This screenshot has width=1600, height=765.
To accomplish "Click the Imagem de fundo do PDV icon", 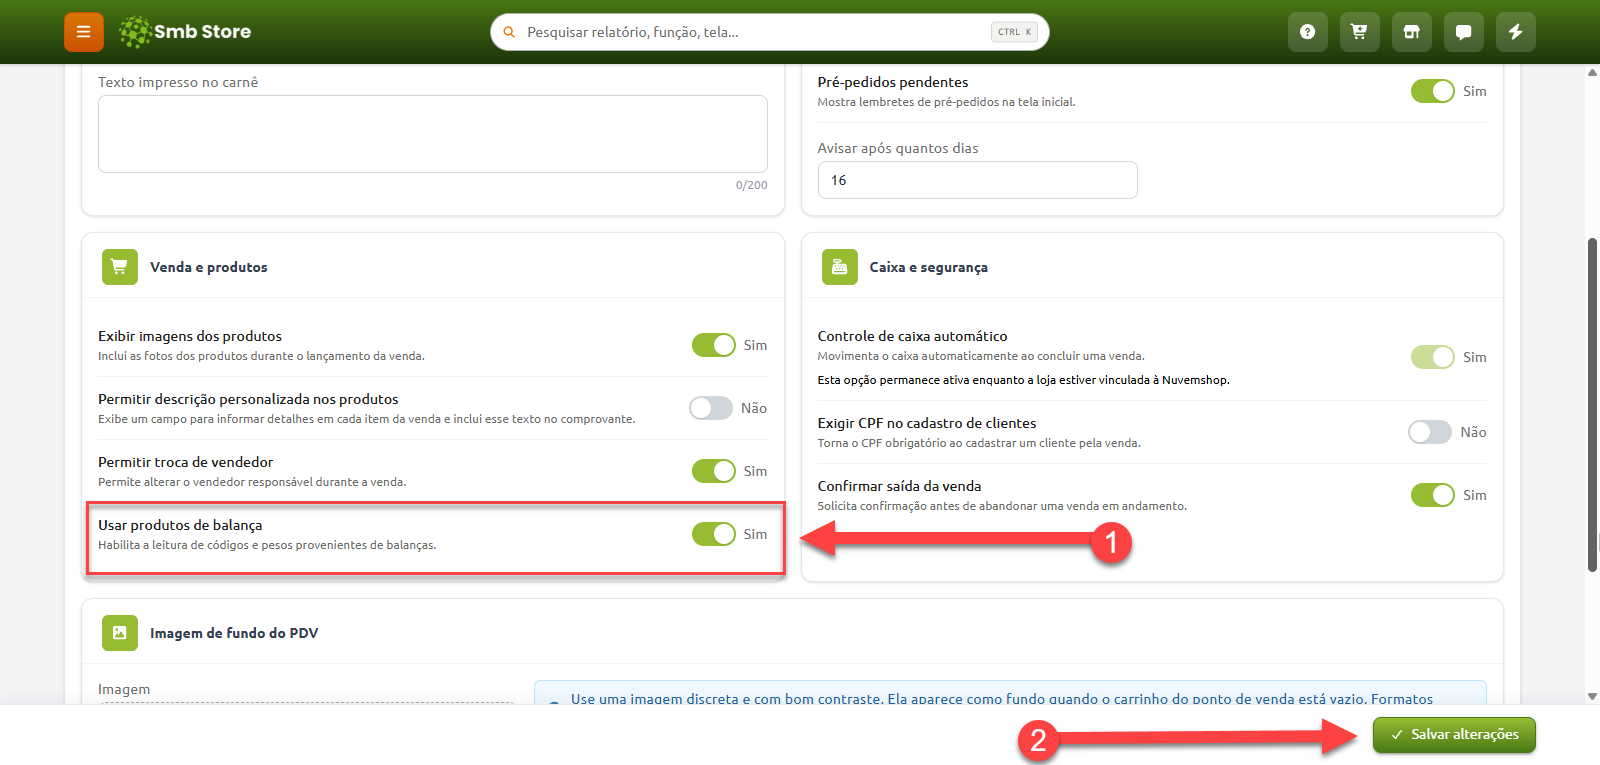I will 120,633.
